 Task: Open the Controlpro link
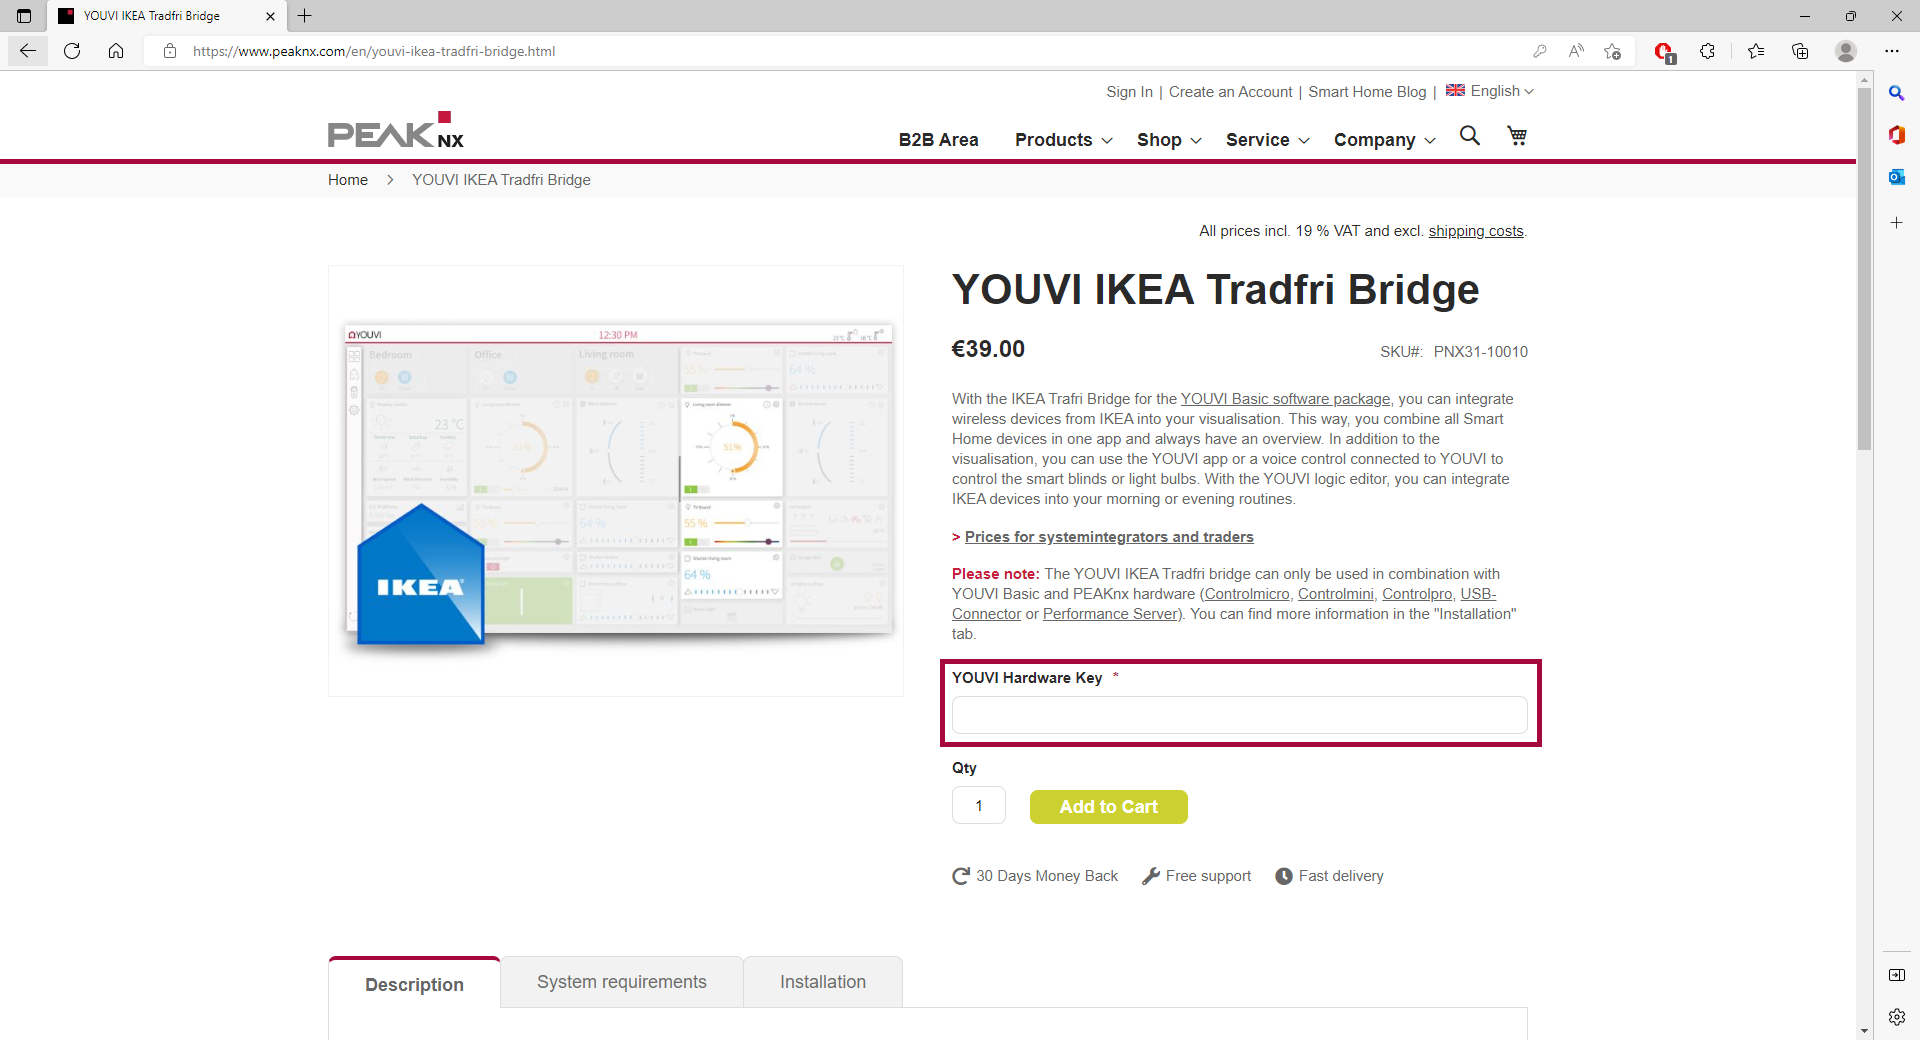coord(1417,594)
